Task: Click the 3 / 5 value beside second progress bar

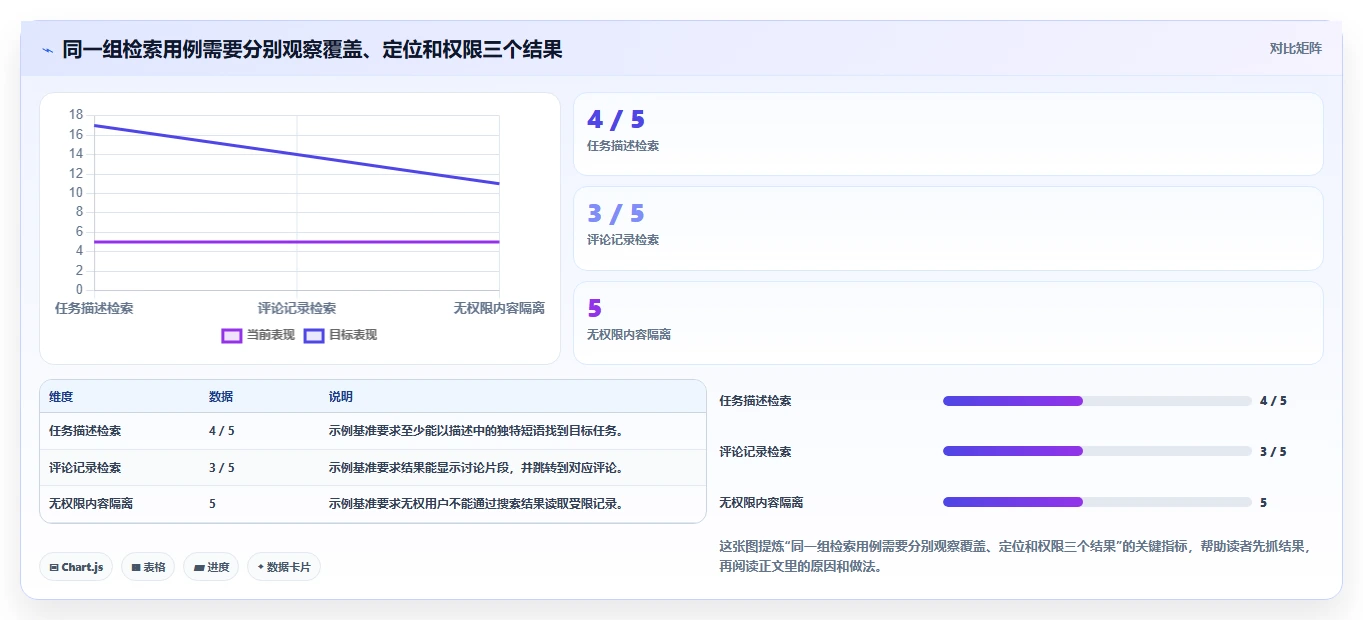Action: [1273, 451]
